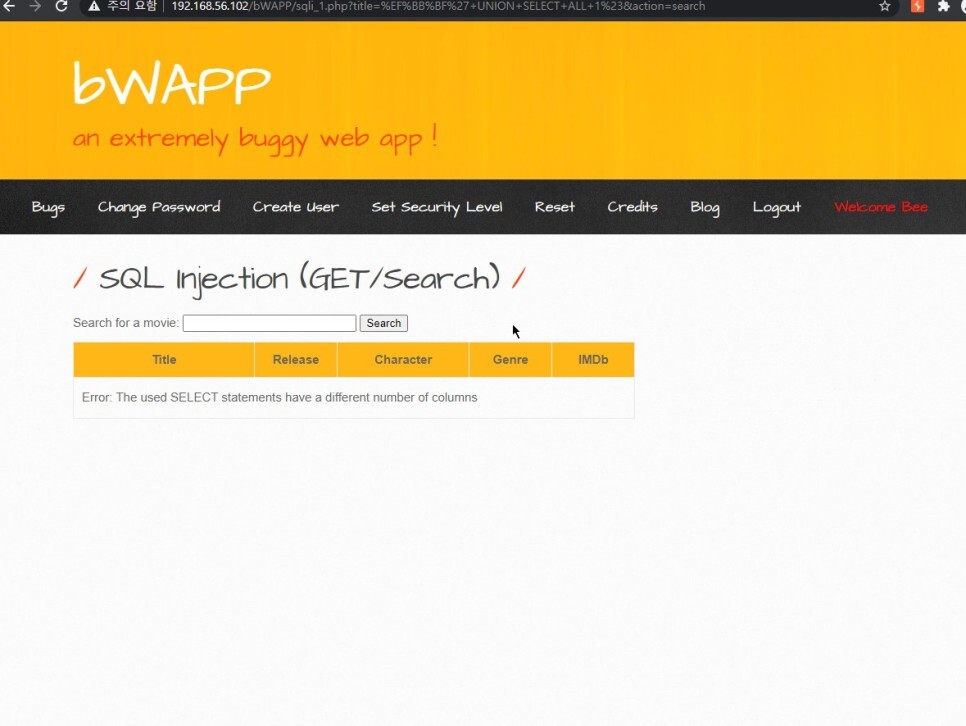The height and width of the screenshot is (726, 966).
Task: Select the Genre column header
Action: (510, 359)
